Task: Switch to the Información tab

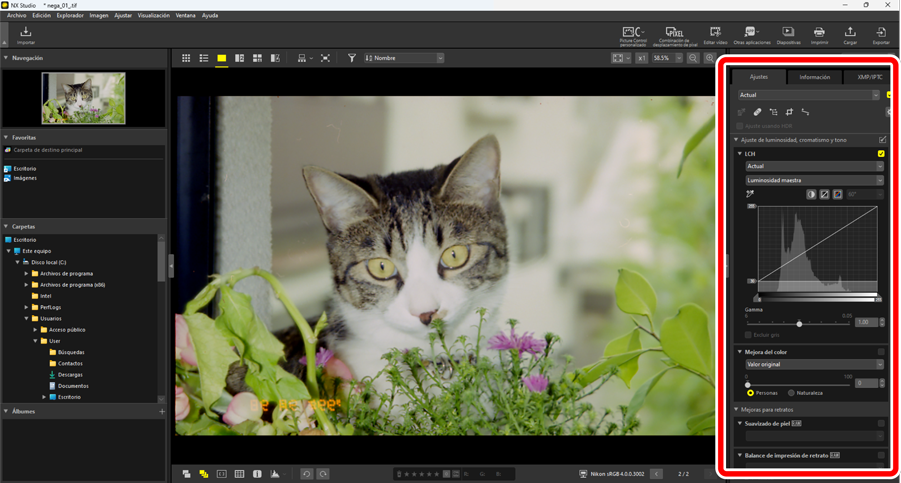Action: (x=814, y=77)
